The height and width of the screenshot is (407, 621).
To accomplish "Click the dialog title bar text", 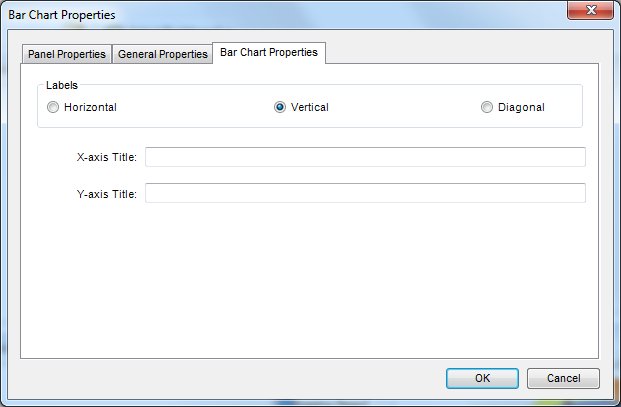I will 62,16.
